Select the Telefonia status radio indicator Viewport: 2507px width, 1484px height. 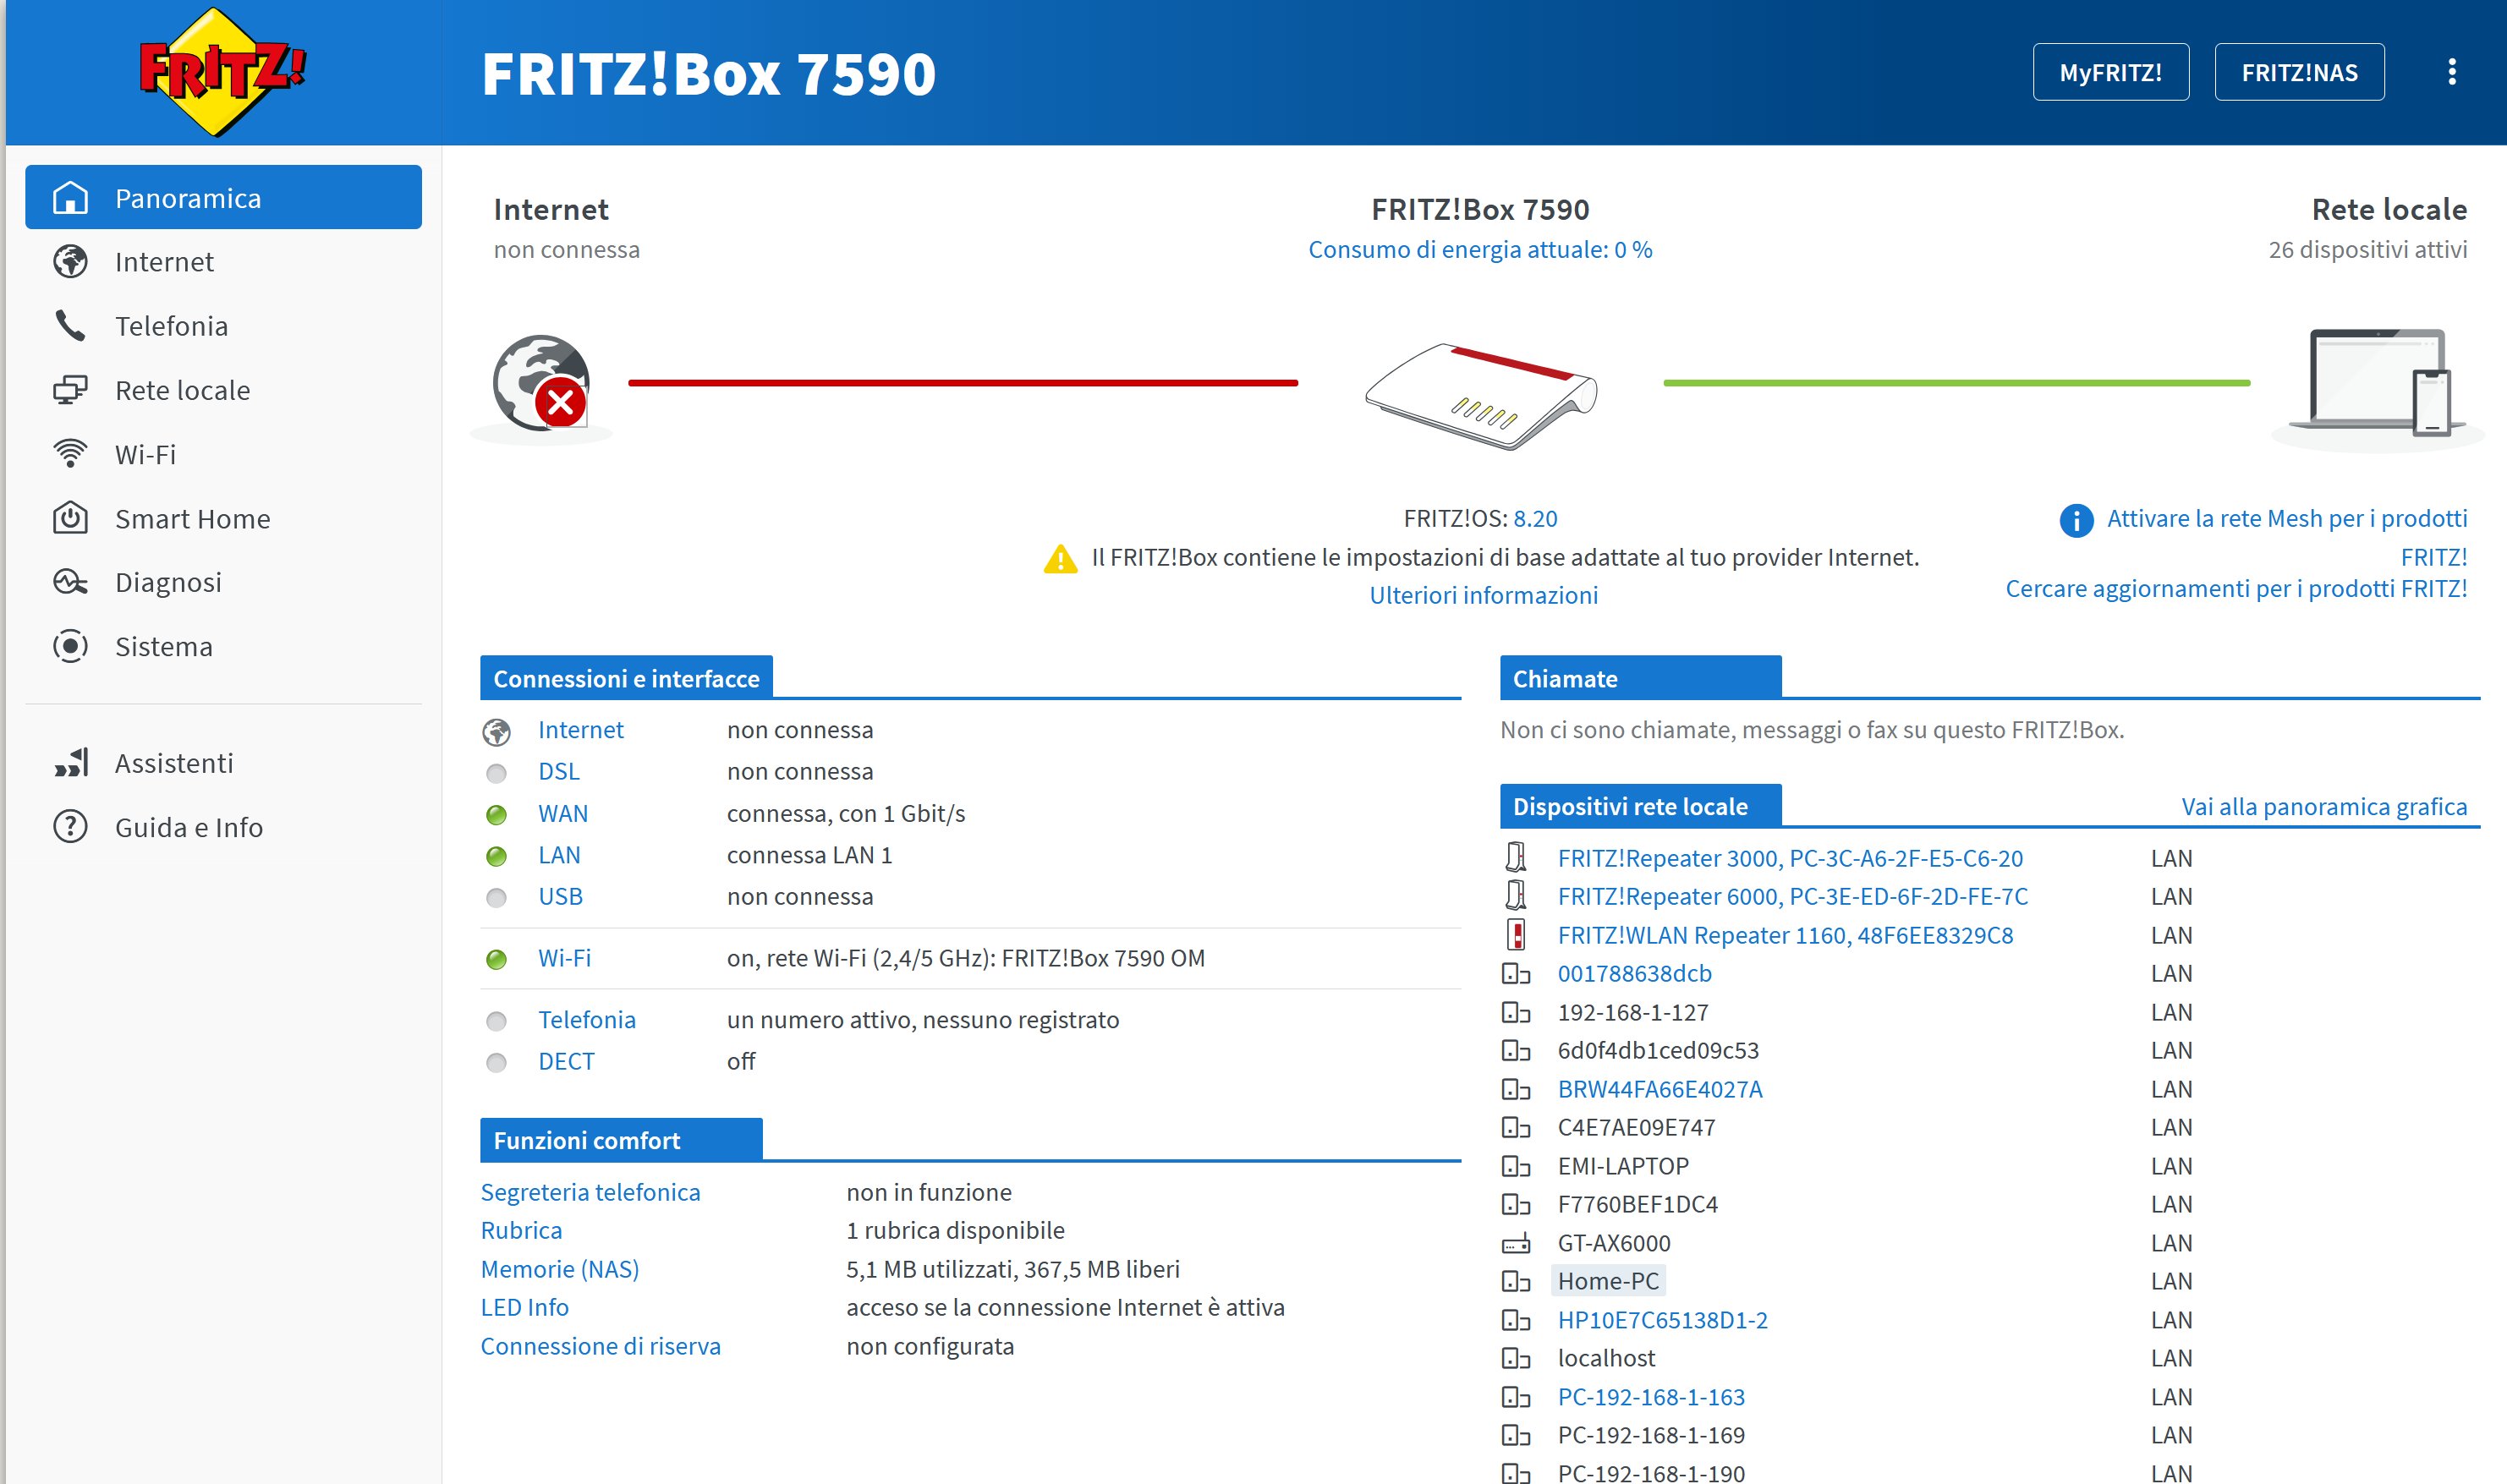(496, 1020)
